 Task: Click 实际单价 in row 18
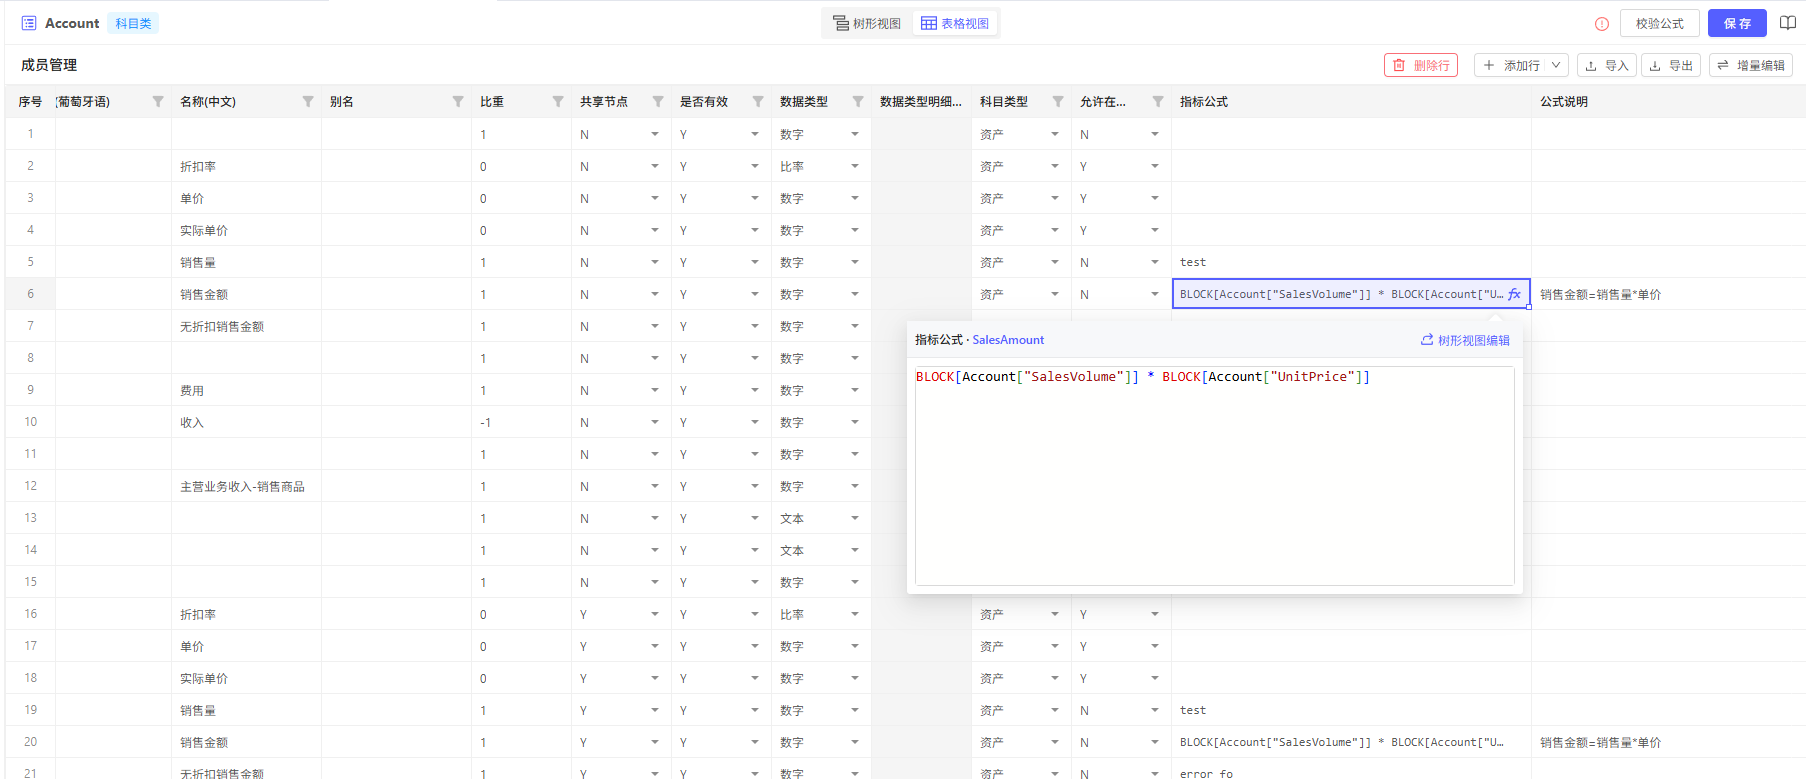point(204,678)
